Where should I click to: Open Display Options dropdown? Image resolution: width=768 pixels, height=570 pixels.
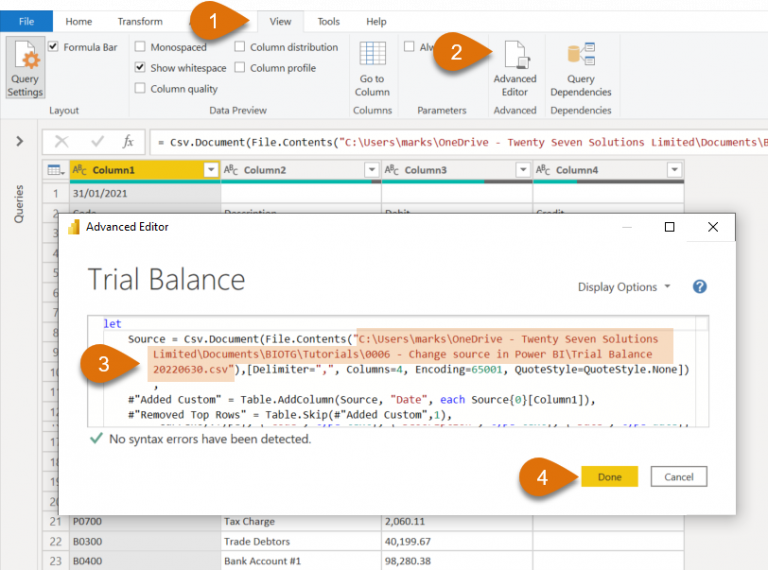click(624, 287)
